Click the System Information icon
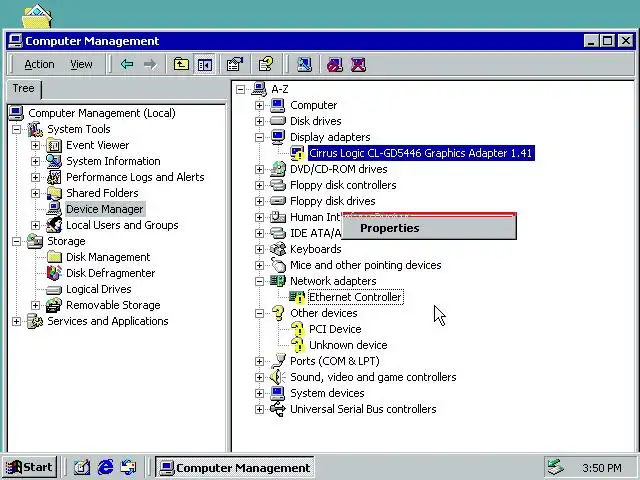 tap(54, 161)
